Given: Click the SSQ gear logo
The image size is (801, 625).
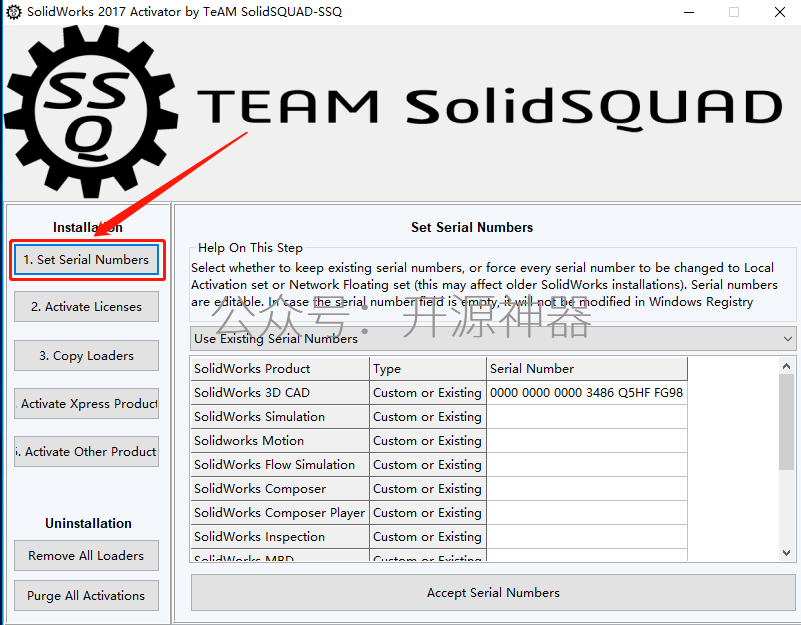Looking at the screenshot, I should [91, 111].
